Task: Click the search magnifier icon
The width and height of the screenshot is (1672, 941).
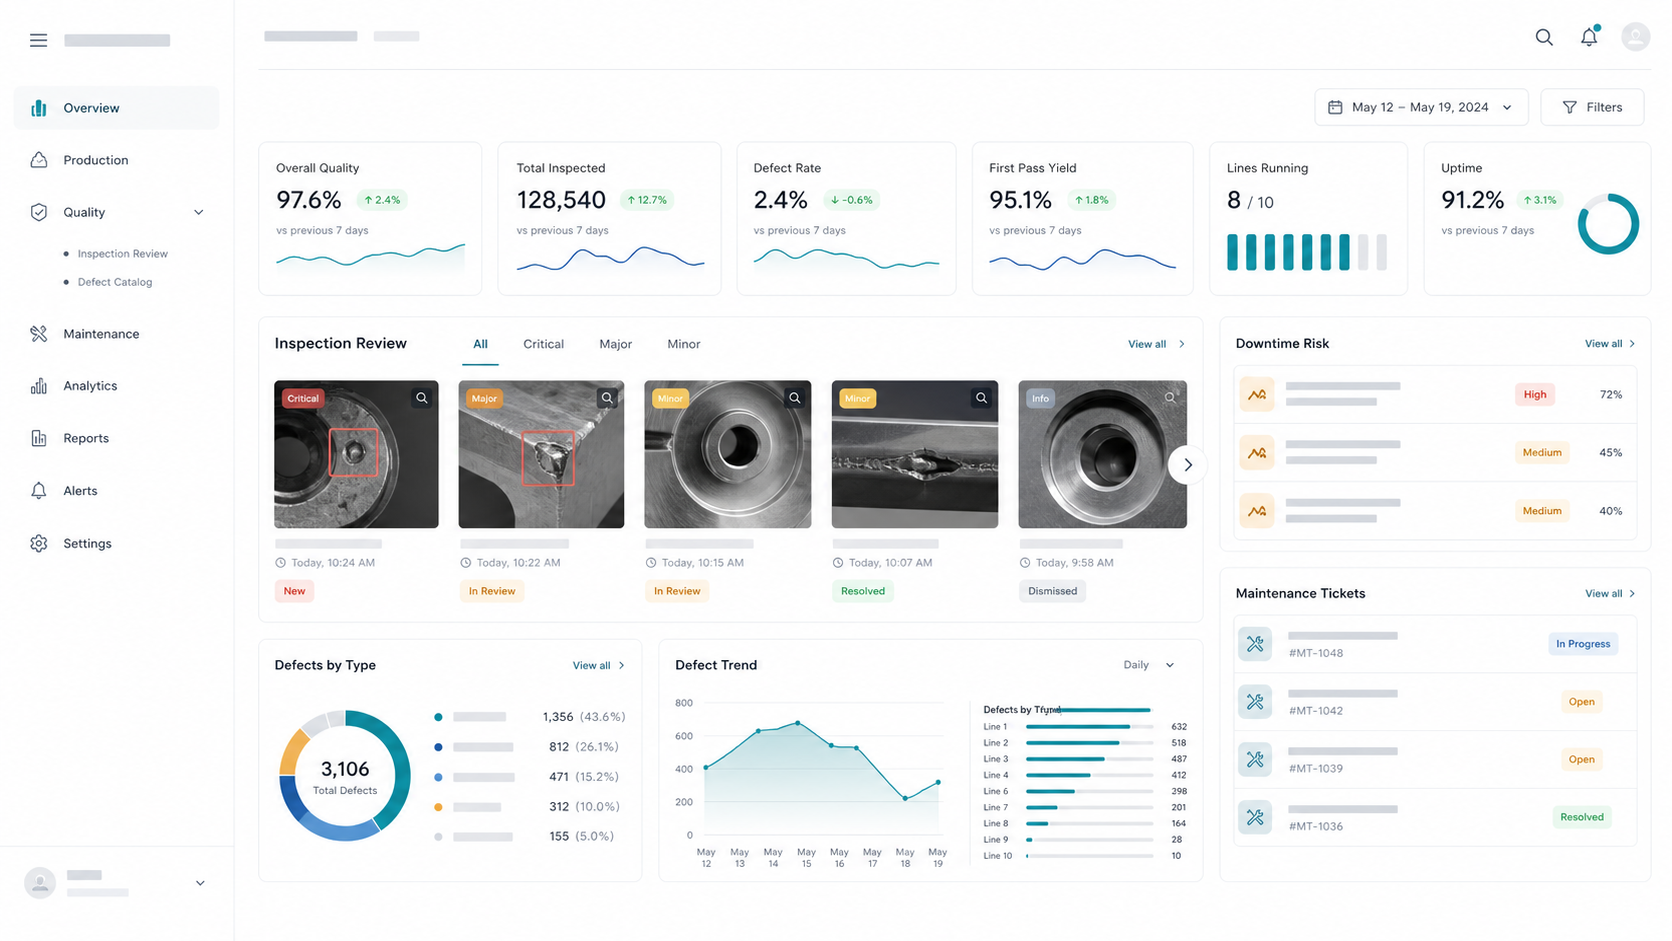Action: (x=1544, y=37)
